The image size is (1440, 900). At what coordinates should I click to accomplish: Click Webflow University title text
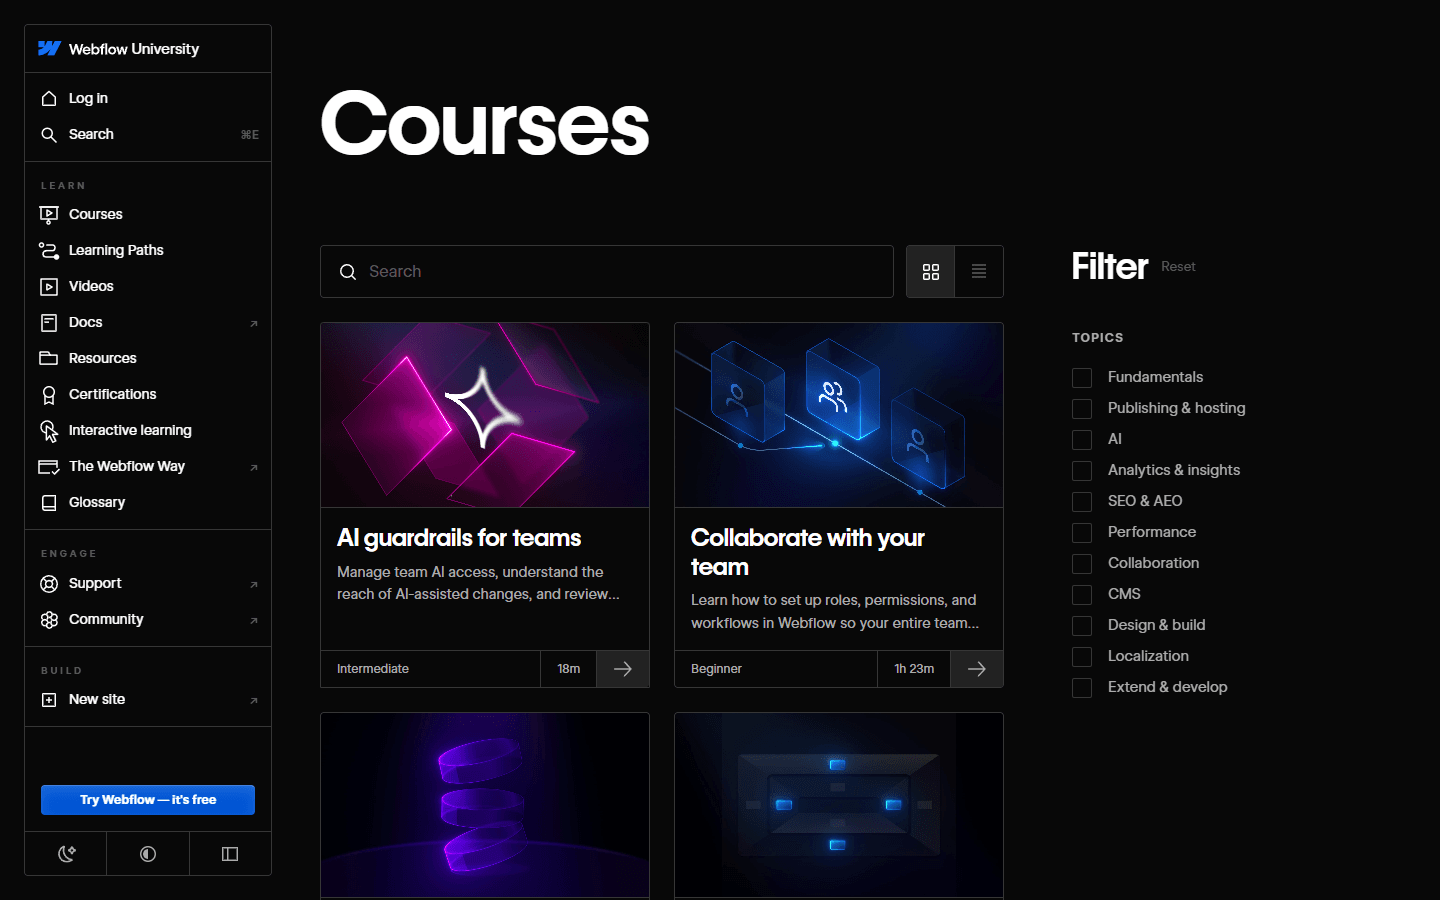coord(134,49)
